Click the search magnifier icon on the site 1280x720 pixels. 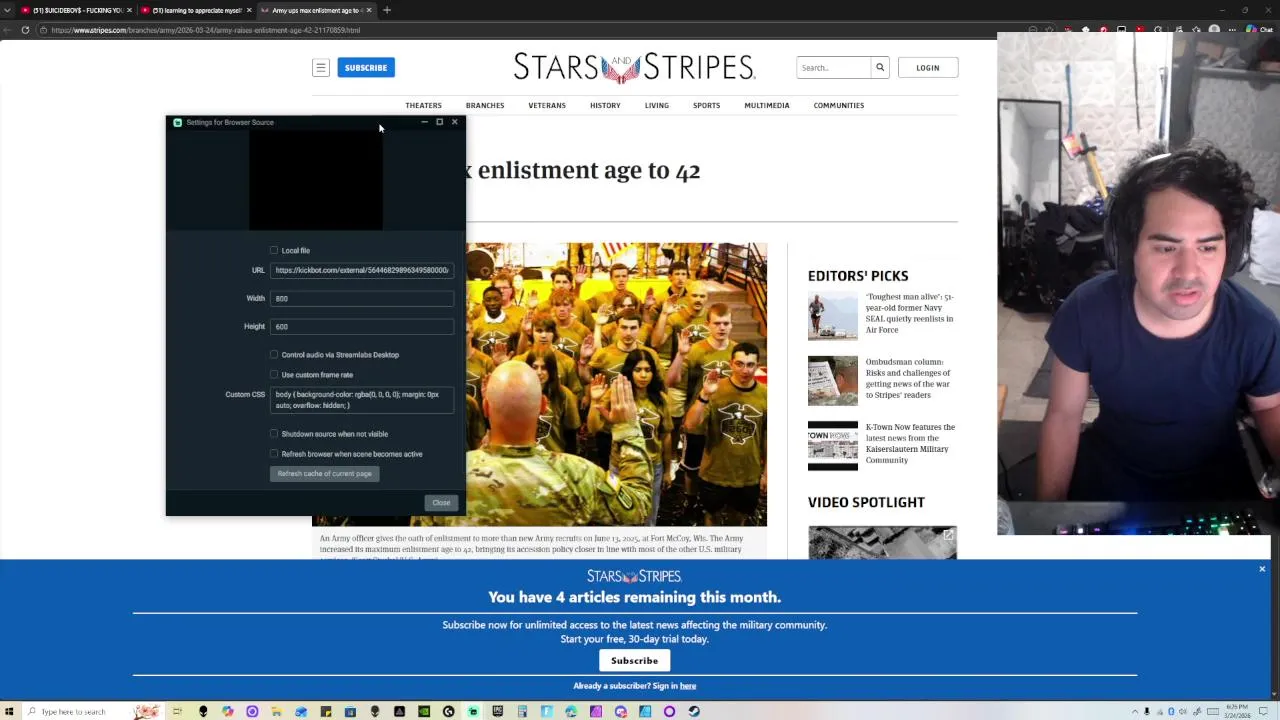click(x=880, y=68)
